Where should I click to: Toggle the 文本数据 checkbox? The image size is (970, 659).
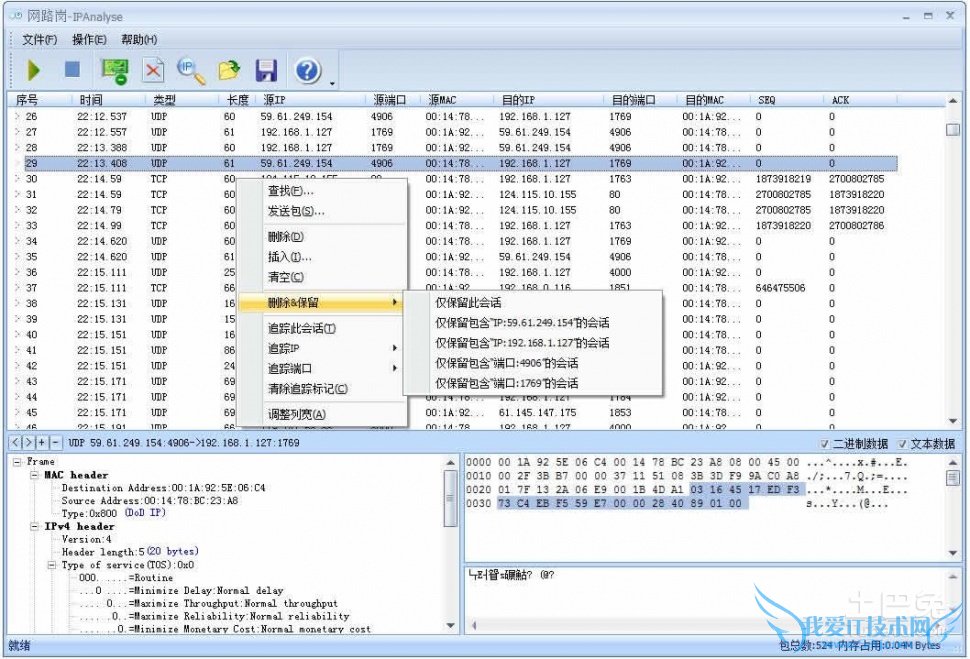click(x=902, y=444)
